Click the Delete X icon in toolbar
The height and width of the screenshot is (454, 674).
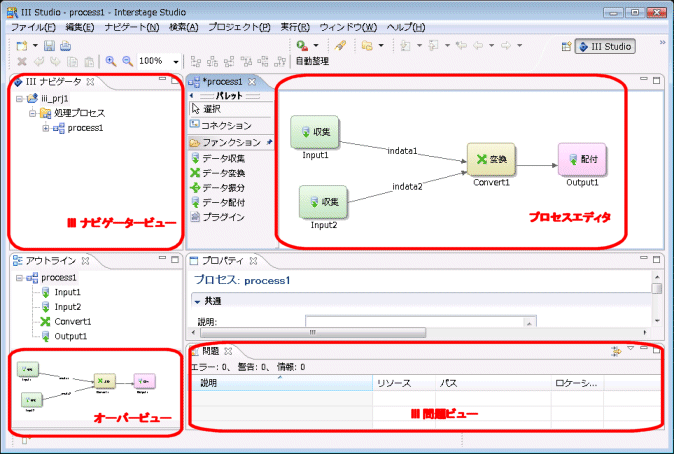[x=21, y=61]
